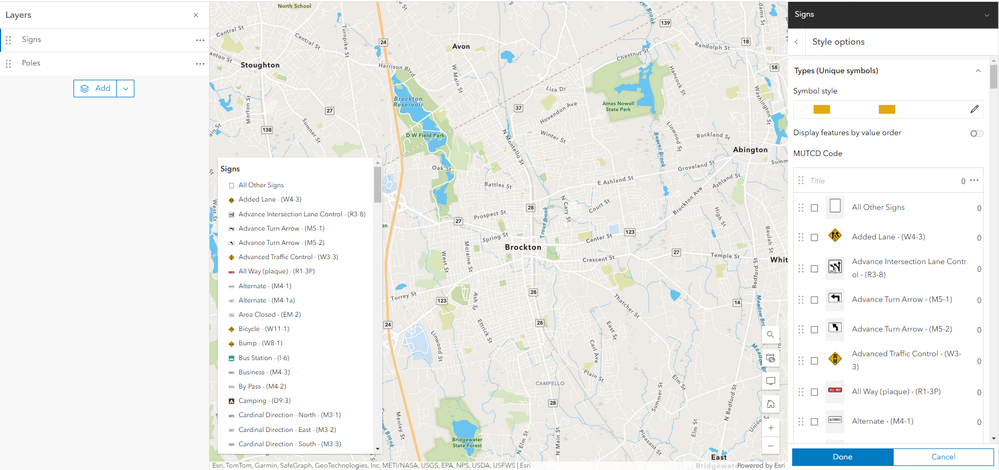Screen dimensions: 999x470
Task: Edit Alternate (M4-1) symbol
Action: (x=835, y=420)
